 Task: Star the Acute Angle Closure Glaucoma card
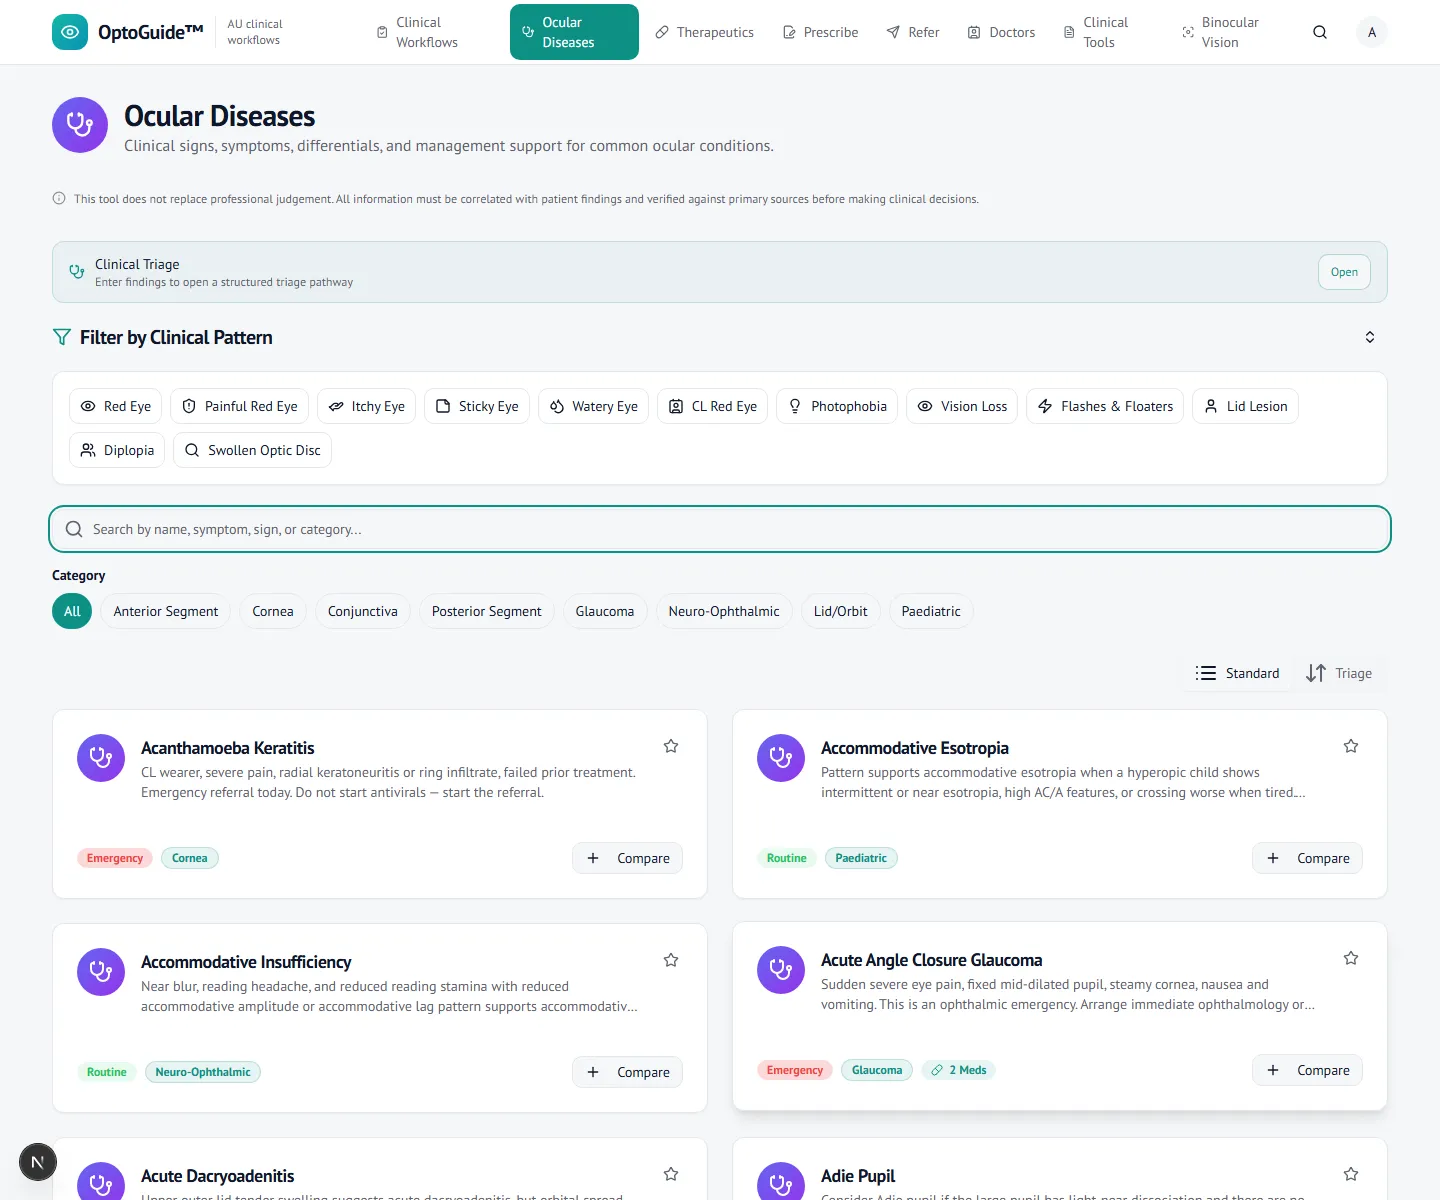[1351, 958]
